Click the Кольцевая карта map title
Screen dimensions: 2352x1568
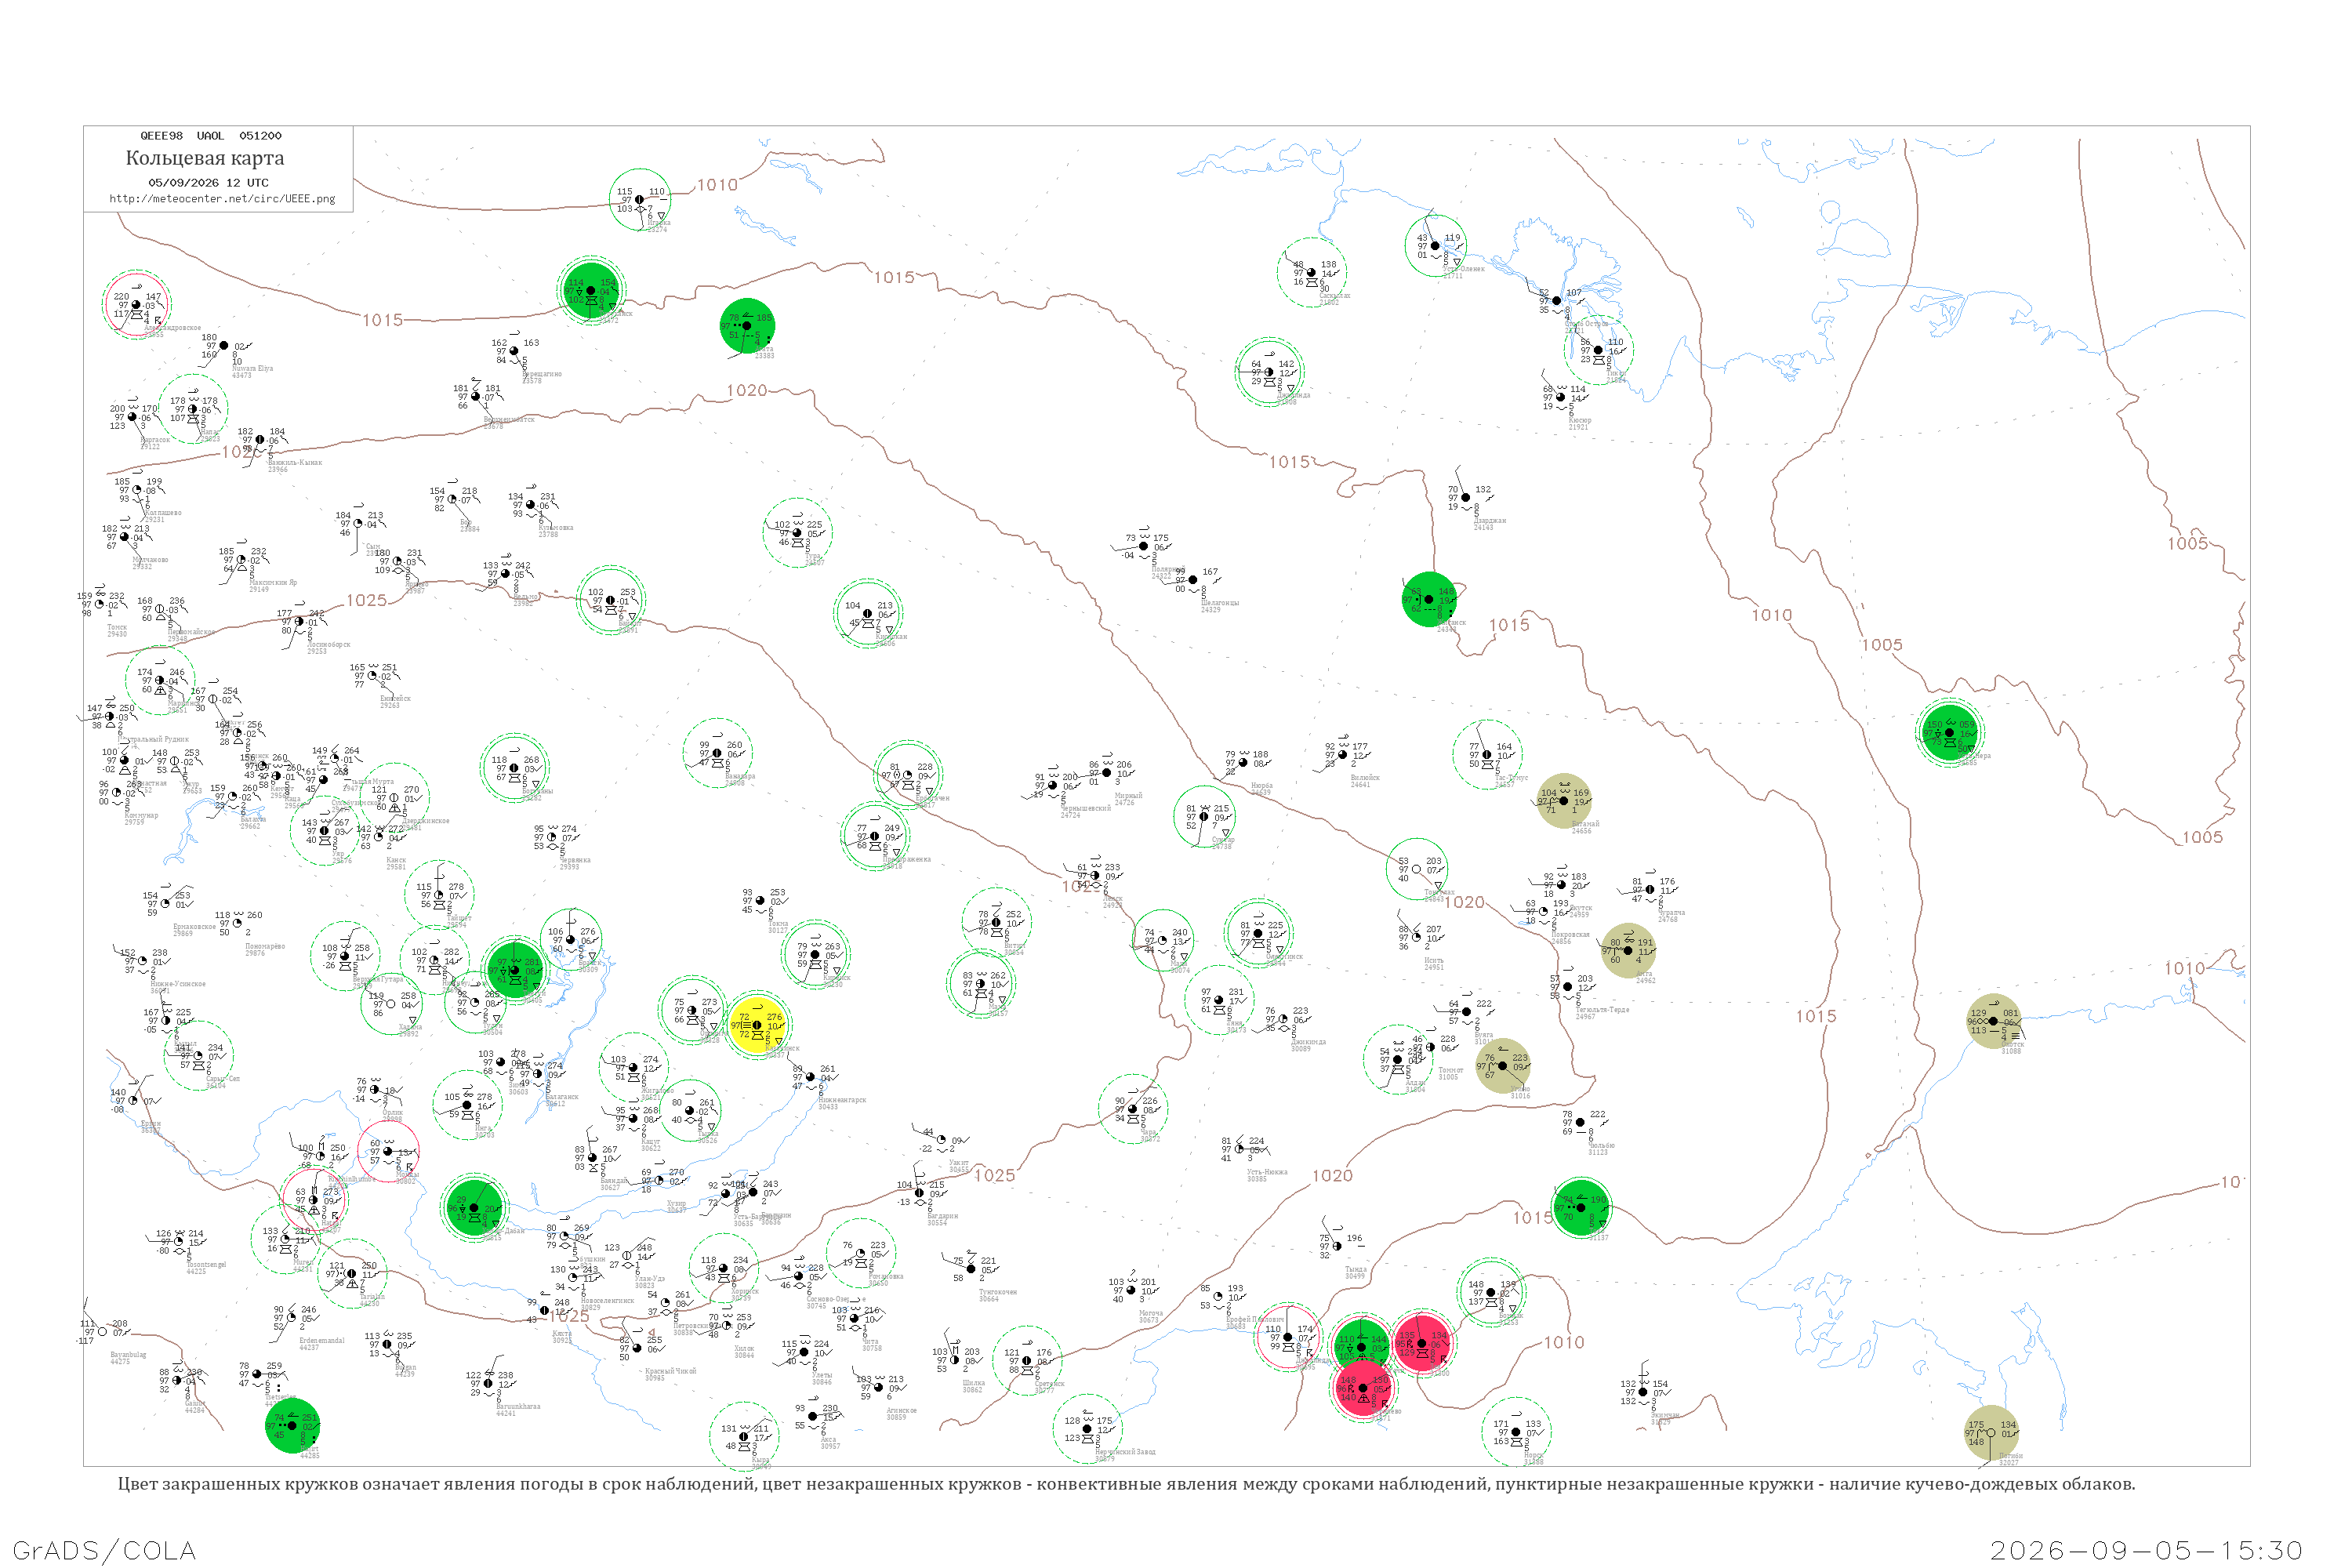coord(205,158)
